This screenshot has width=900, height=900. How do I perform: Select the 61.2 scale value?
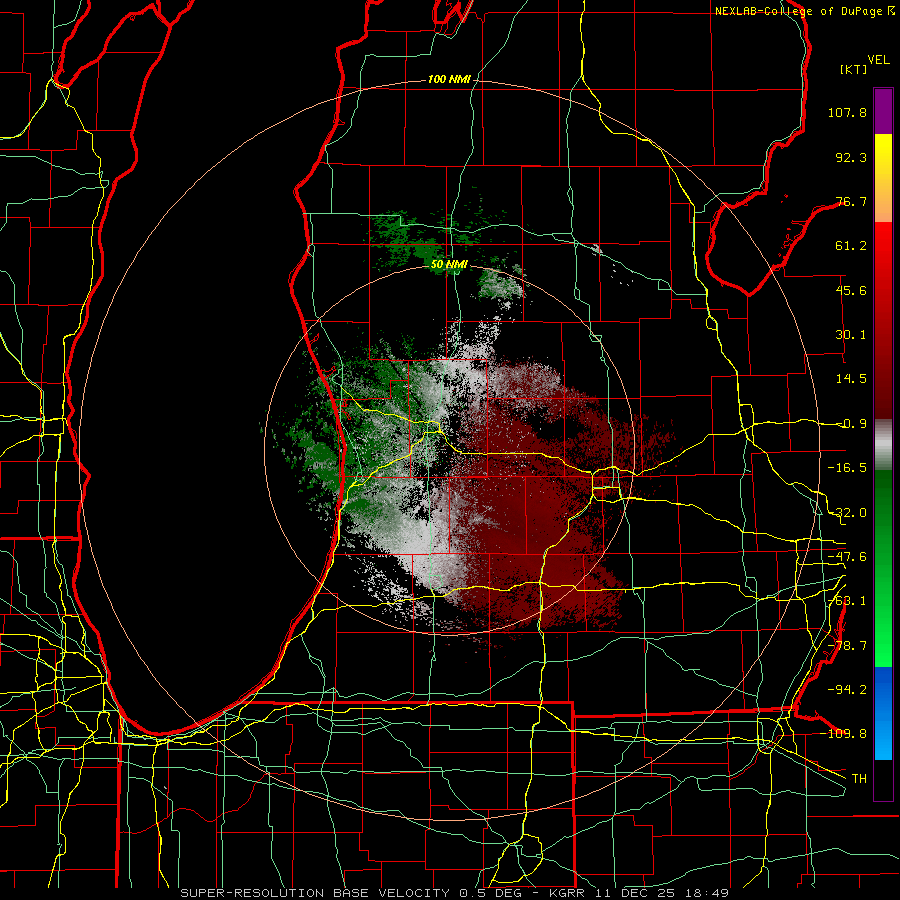pyautogui.click(x=851, y=246)
